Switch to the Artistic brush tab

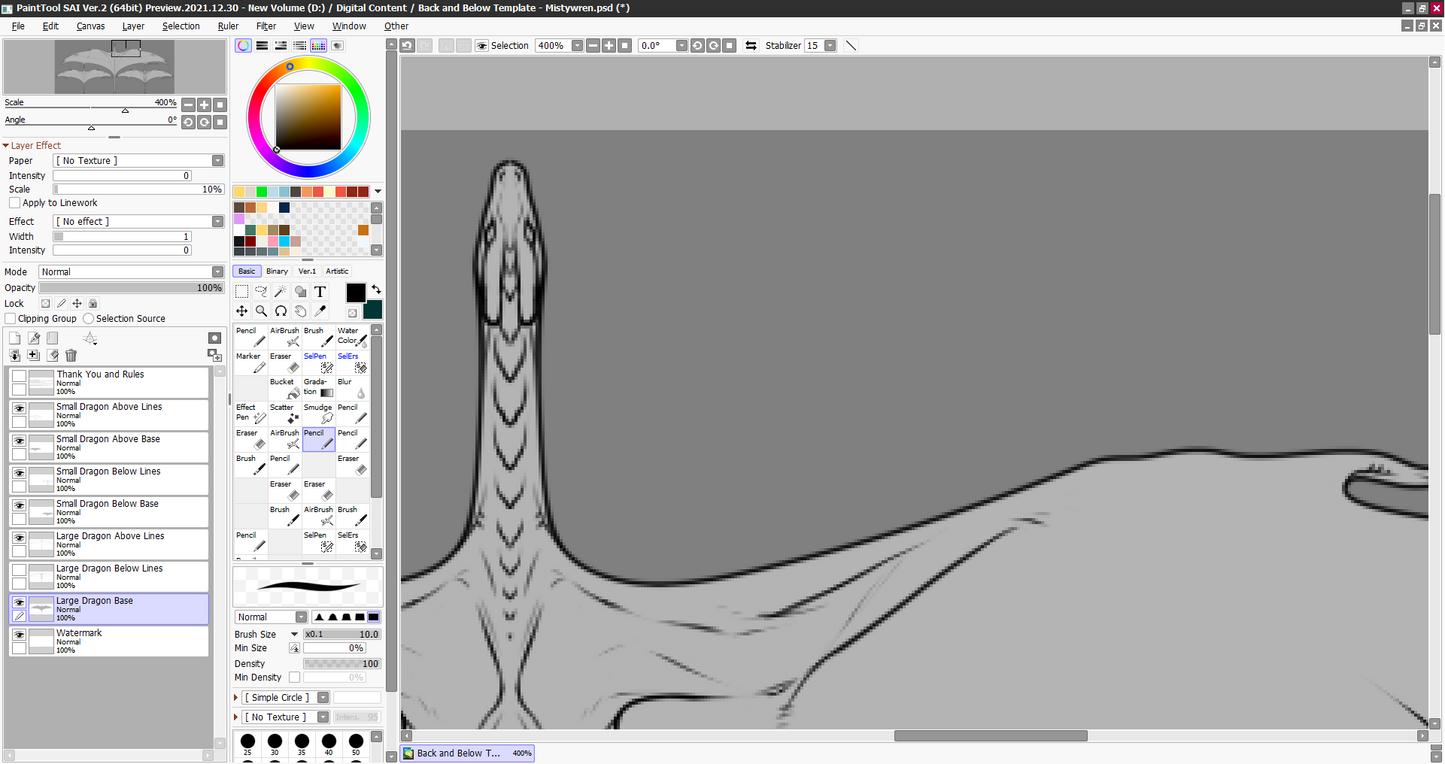pyautogui.click(x=337, y=271)
